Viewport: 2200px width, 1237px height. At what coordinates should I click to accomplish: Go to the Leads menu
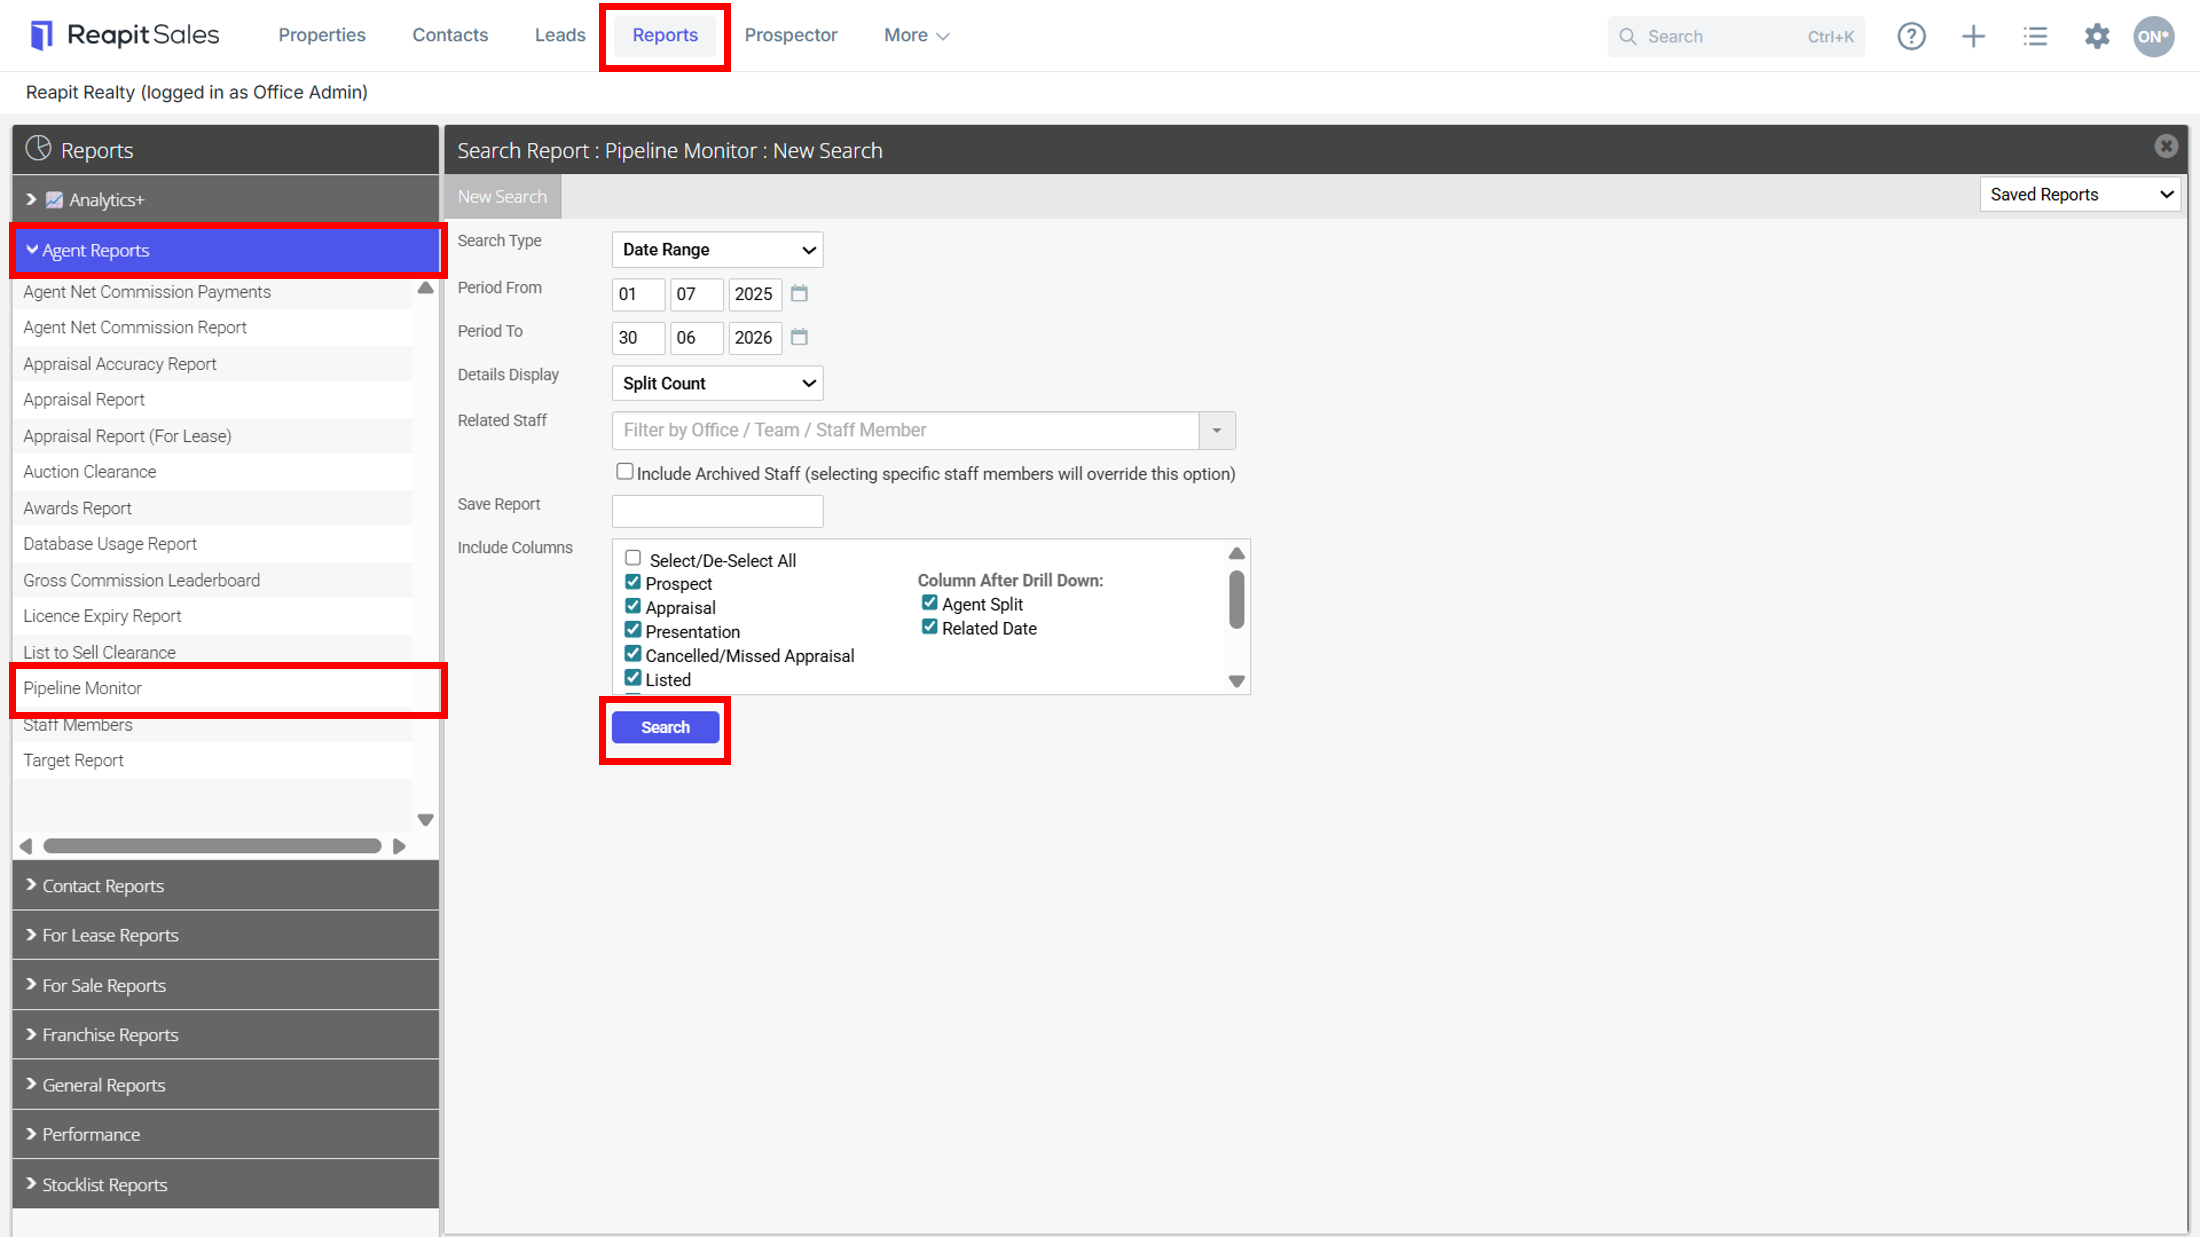560,35
